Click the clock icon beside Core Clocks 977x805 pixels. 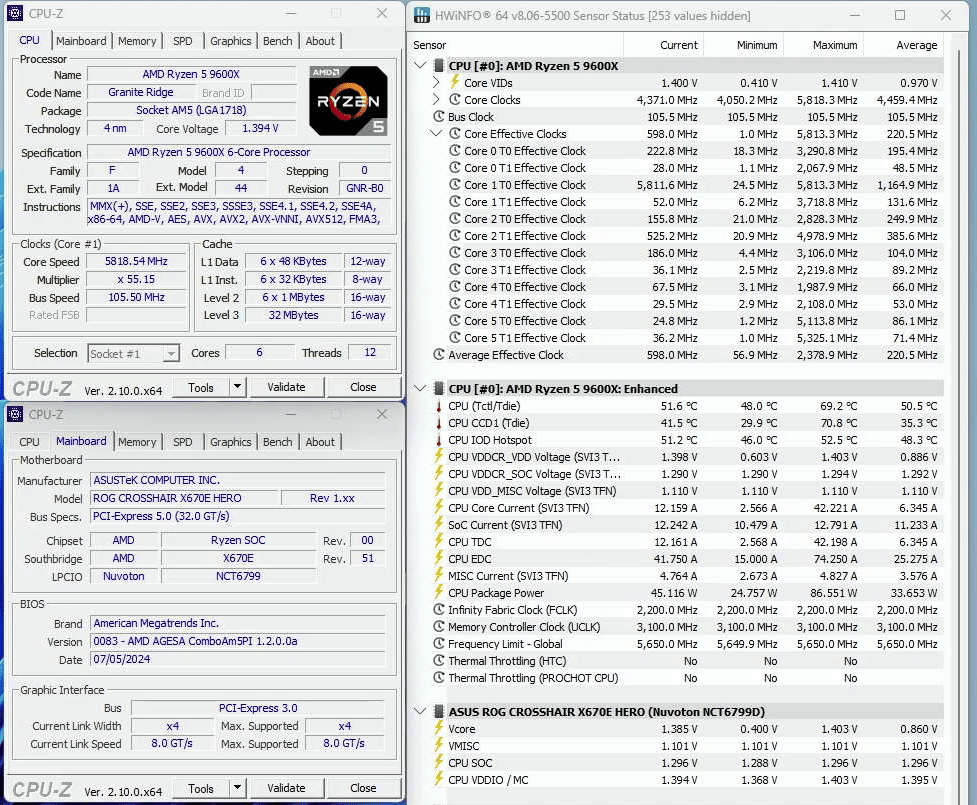455,100
